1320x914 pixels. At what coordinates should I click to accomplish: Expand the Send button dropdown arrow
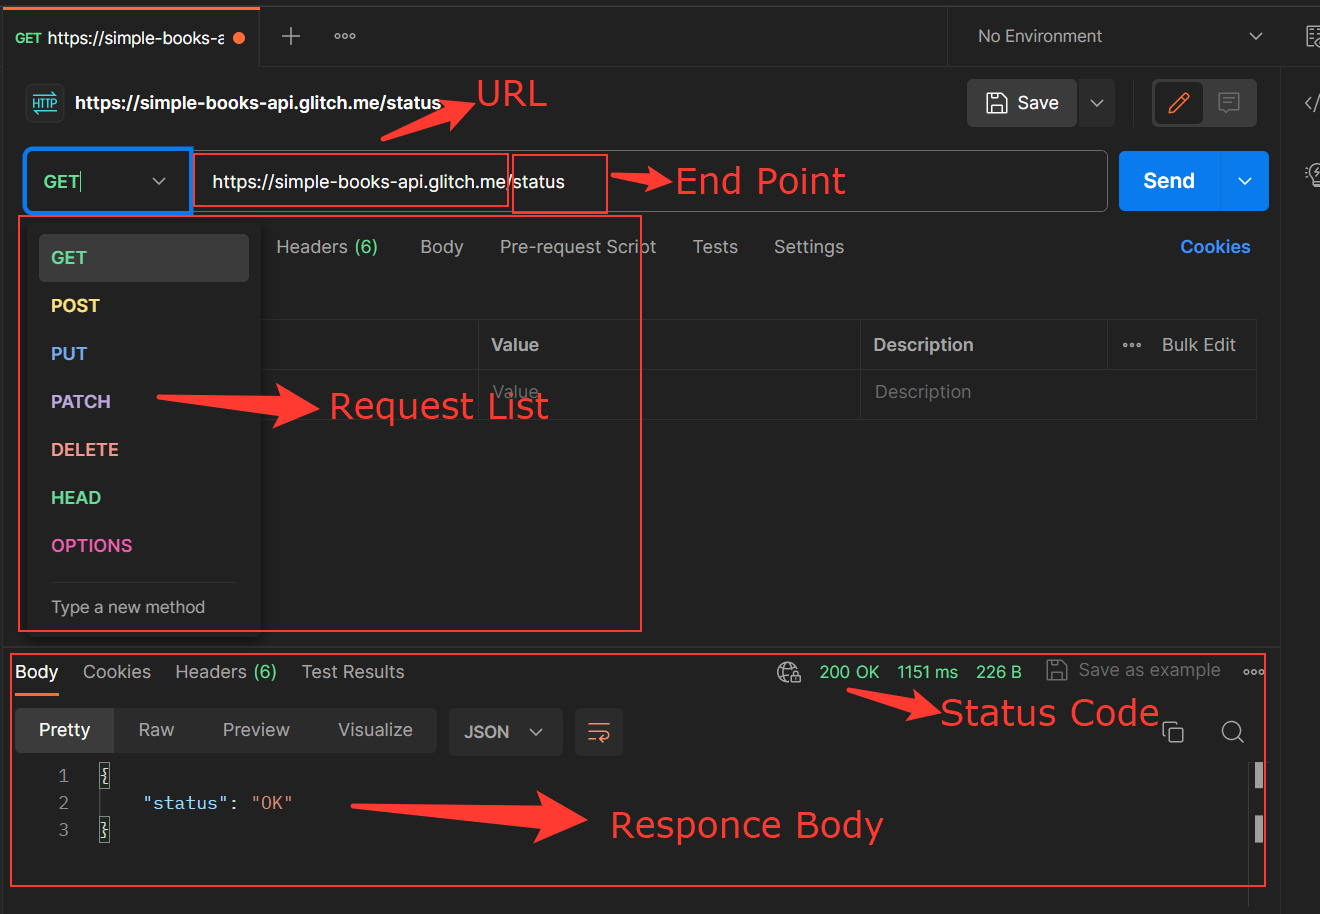1245,181
